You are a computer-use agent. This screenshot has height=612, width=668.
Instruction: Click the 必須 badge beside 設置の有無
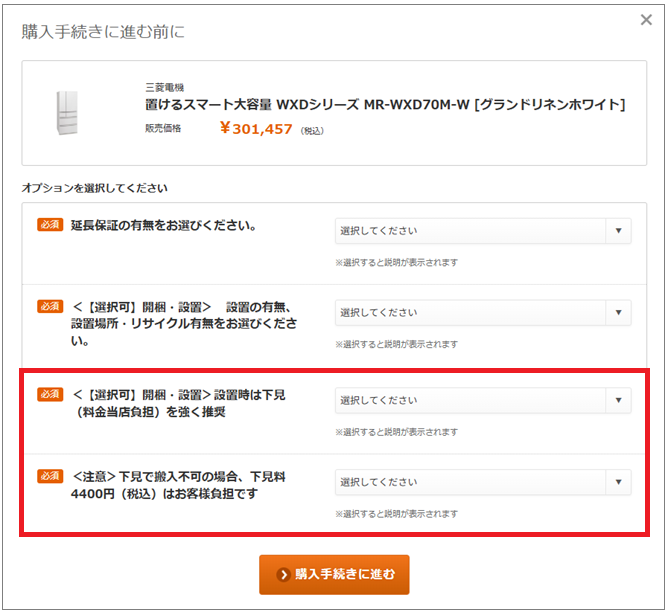(x=50, y=306)
